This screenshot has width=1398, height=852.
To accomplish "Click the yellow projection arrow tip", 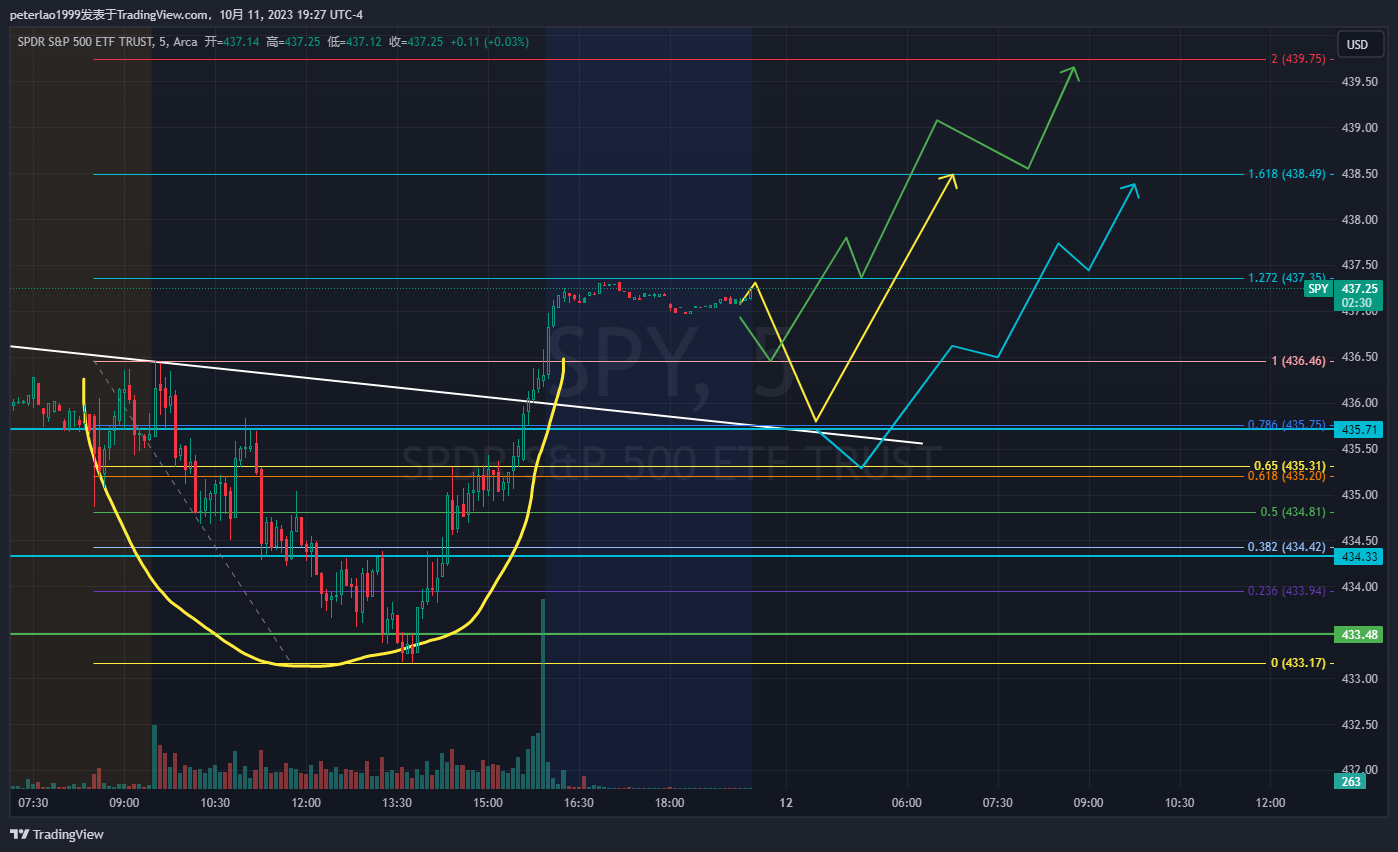I will pyautogui.click(x=952, y=177).
